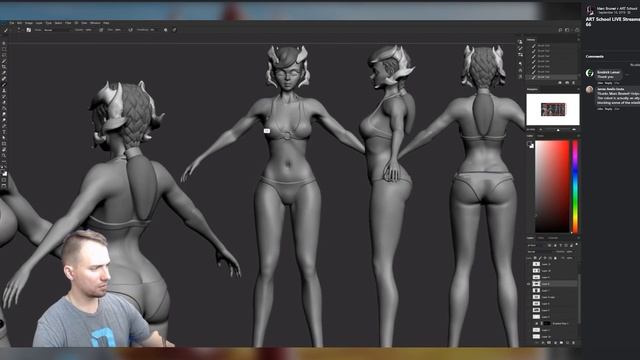Select the Type tool in the toolbox
This screenshot has width=640, height=360.
[x=4, y=132]
